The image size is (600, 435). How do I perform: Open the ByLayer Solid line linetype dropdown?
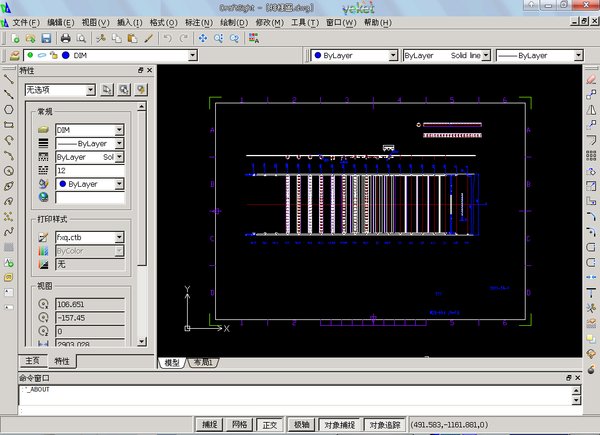pyautogui.click(x=485, y=56)
